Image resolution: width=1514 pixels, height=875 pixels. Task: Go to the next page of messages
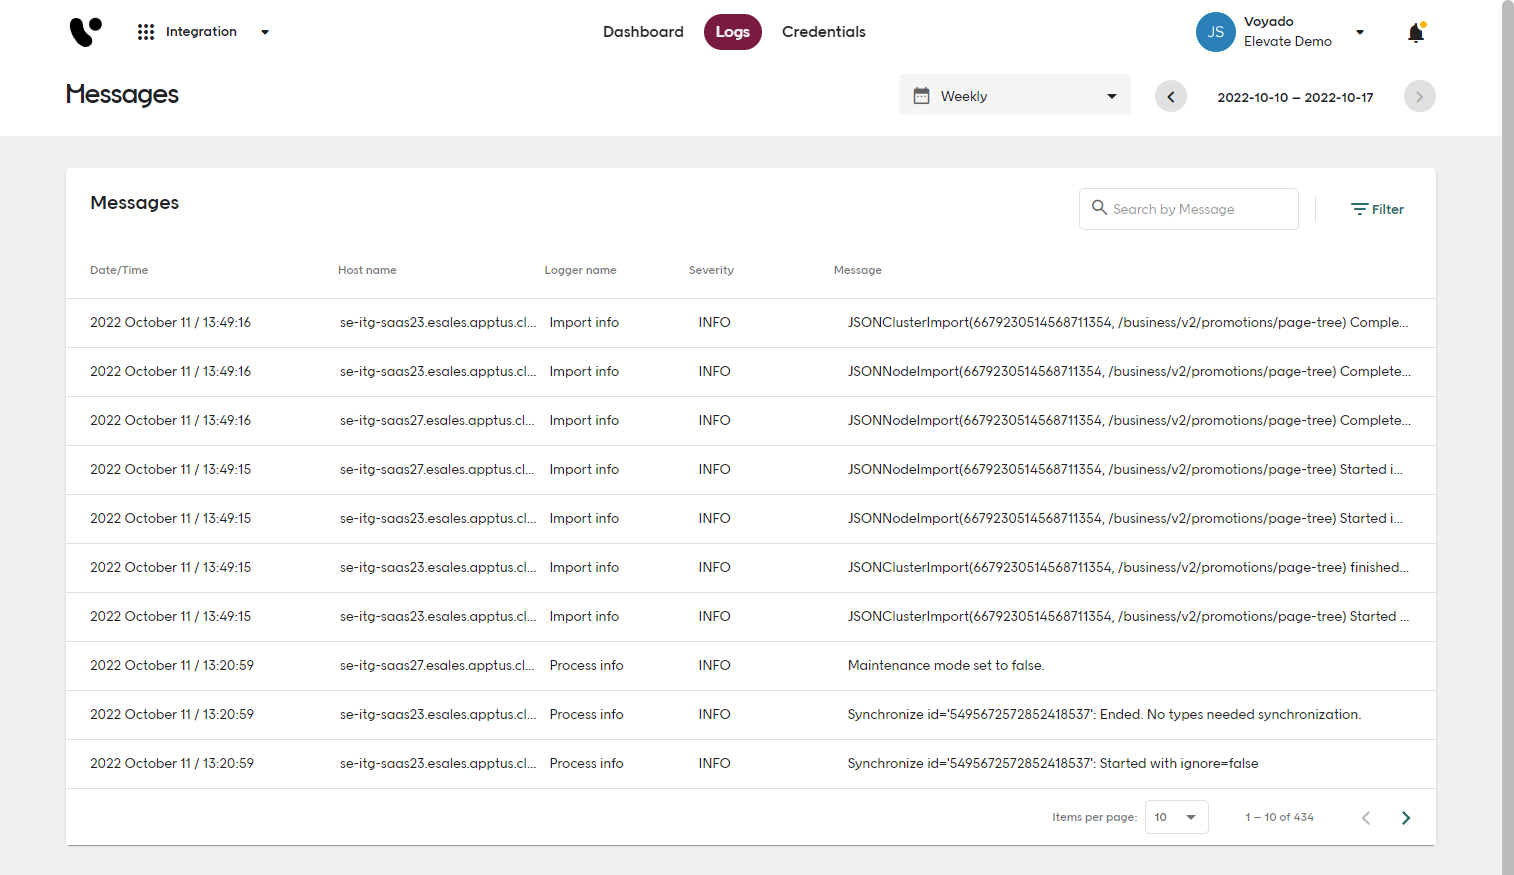1406,818
